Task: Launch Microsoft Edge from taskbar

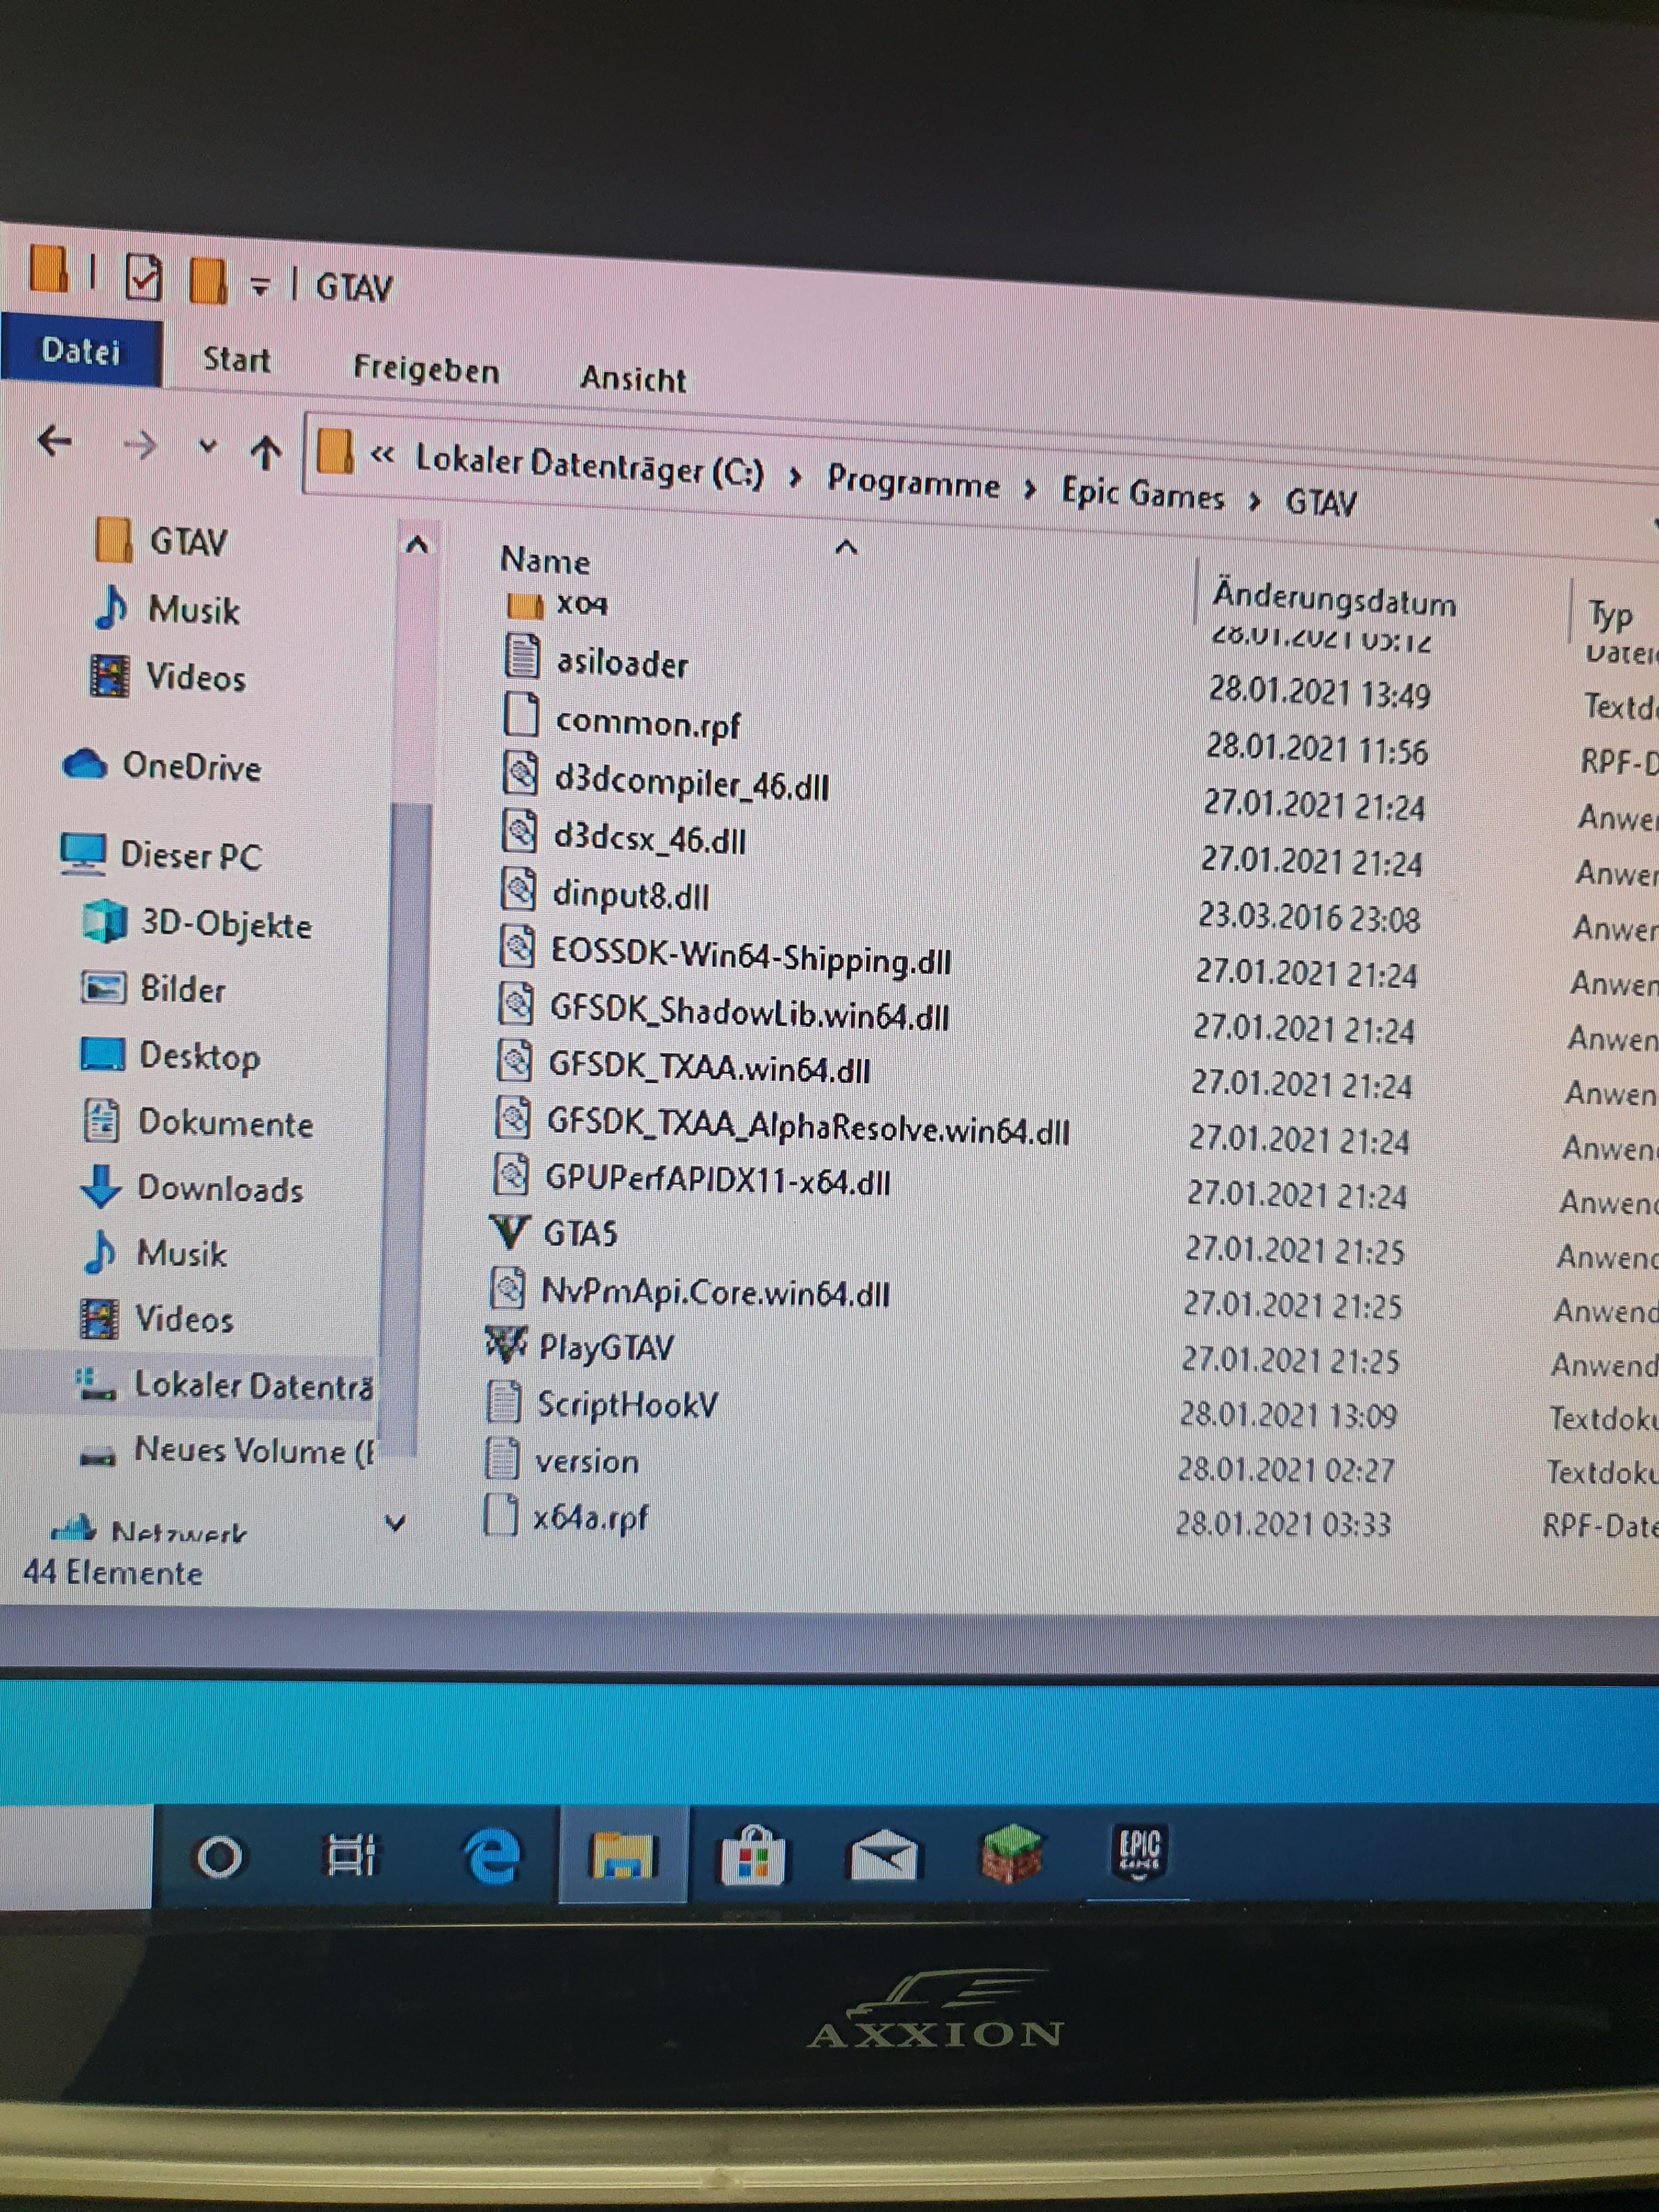Action: point(491,1857)
